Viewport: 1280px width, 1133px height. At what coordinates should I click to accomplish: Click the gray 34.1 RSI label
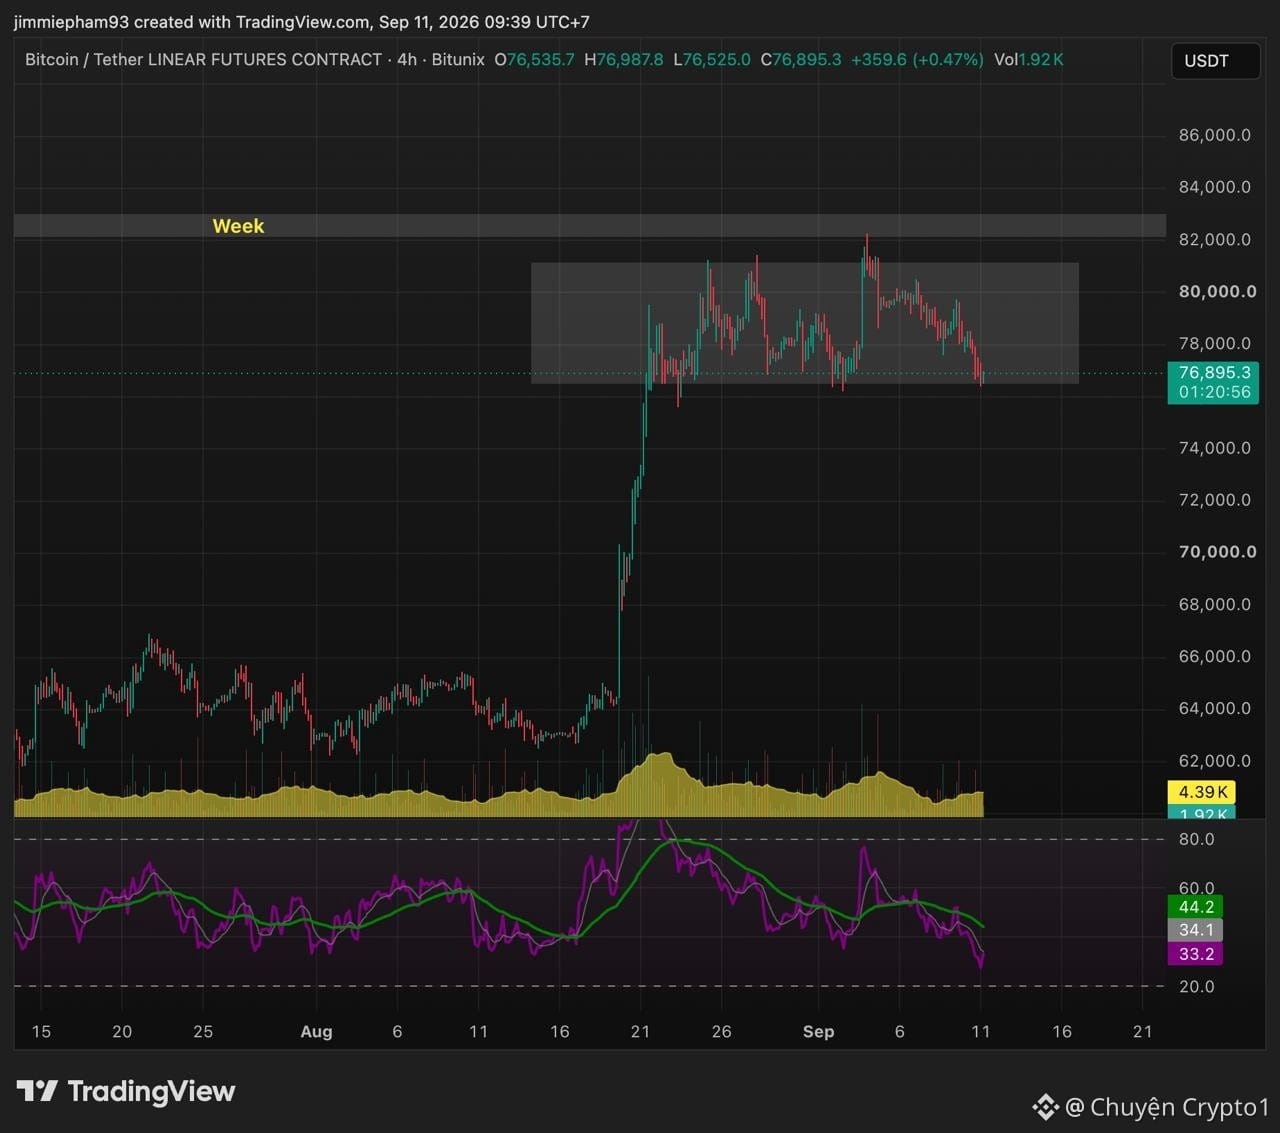(x=1196, y=930)
